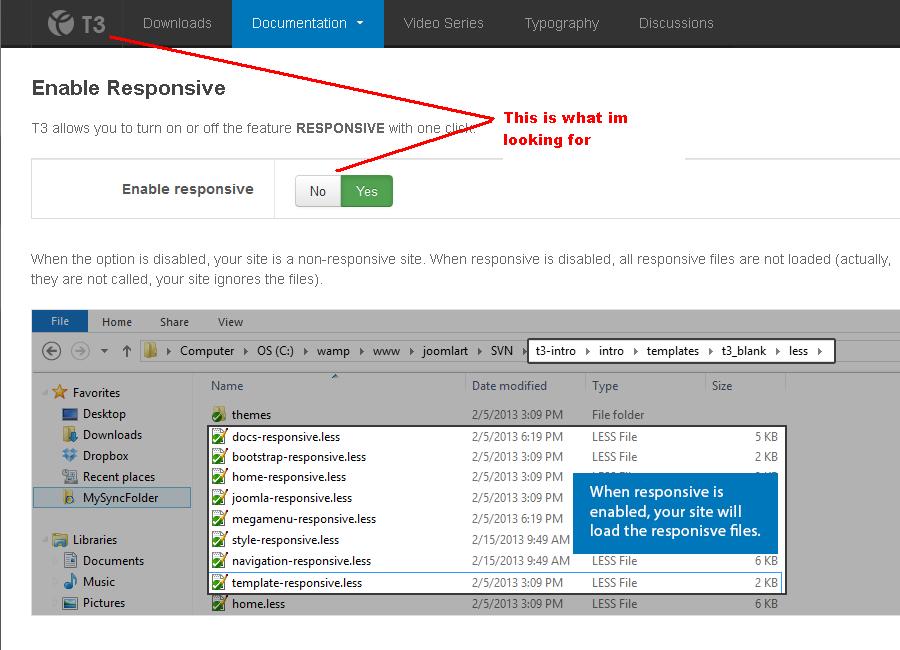Click the Explorer Forward arrow button

point(80,351)
